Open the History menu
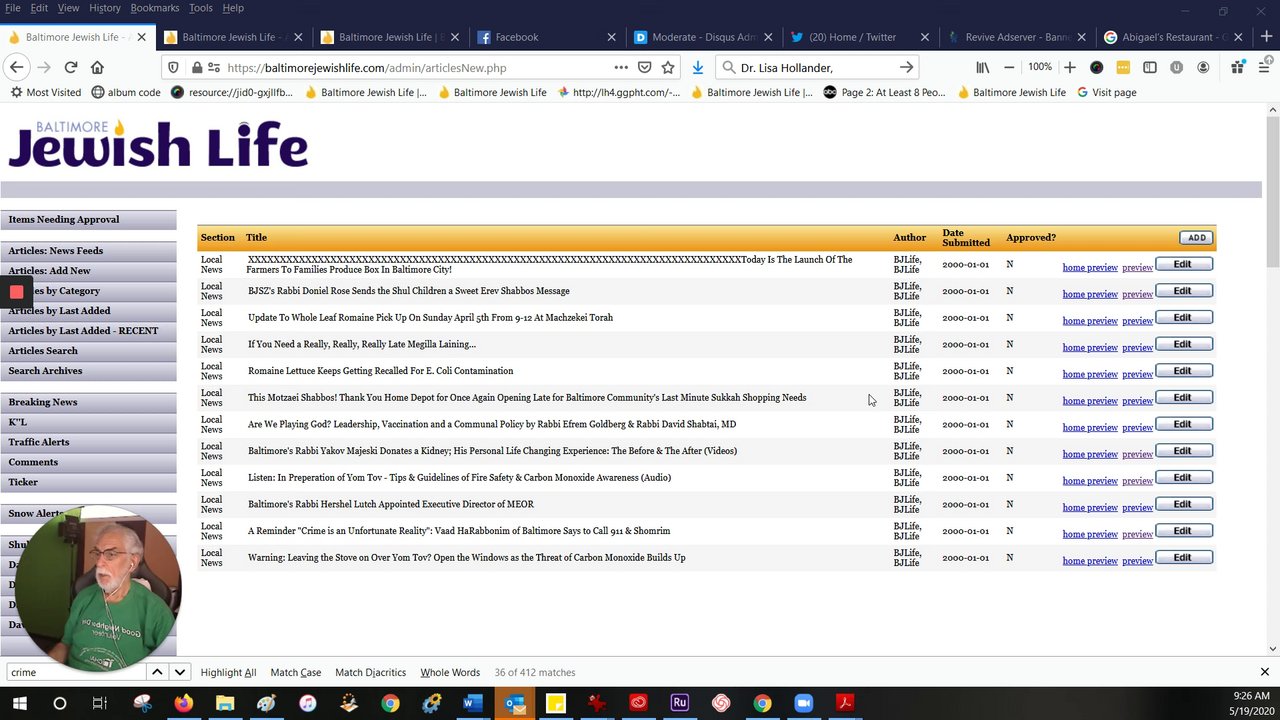The image size is (1280, 720). 105,8
